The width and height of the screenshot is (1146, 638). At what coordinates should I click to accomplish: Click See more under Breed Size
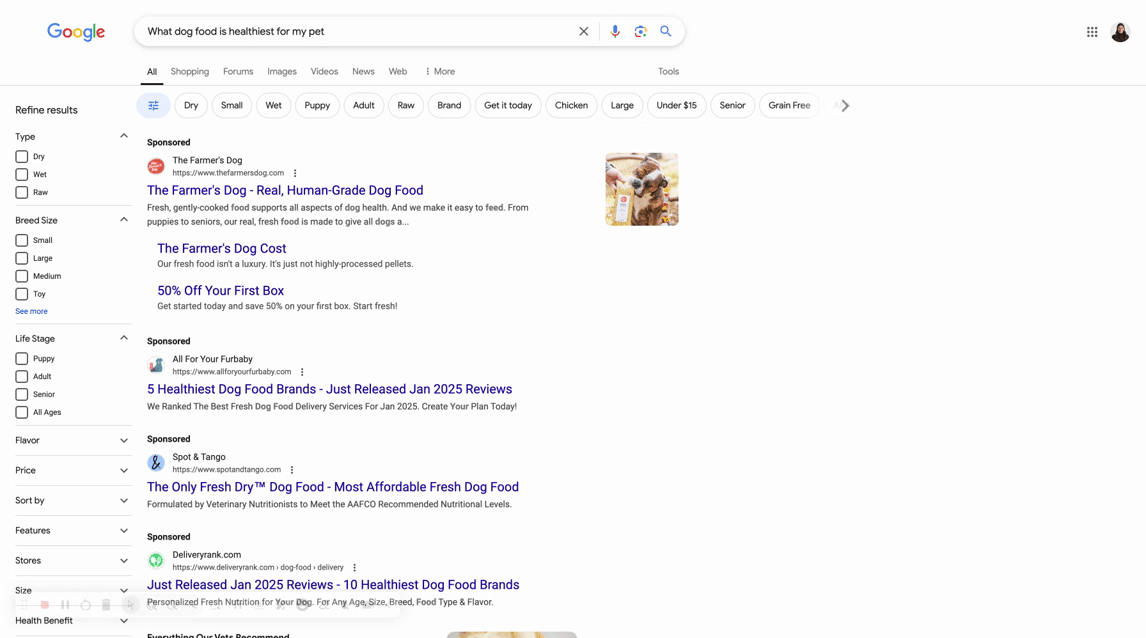pos(31,311)
